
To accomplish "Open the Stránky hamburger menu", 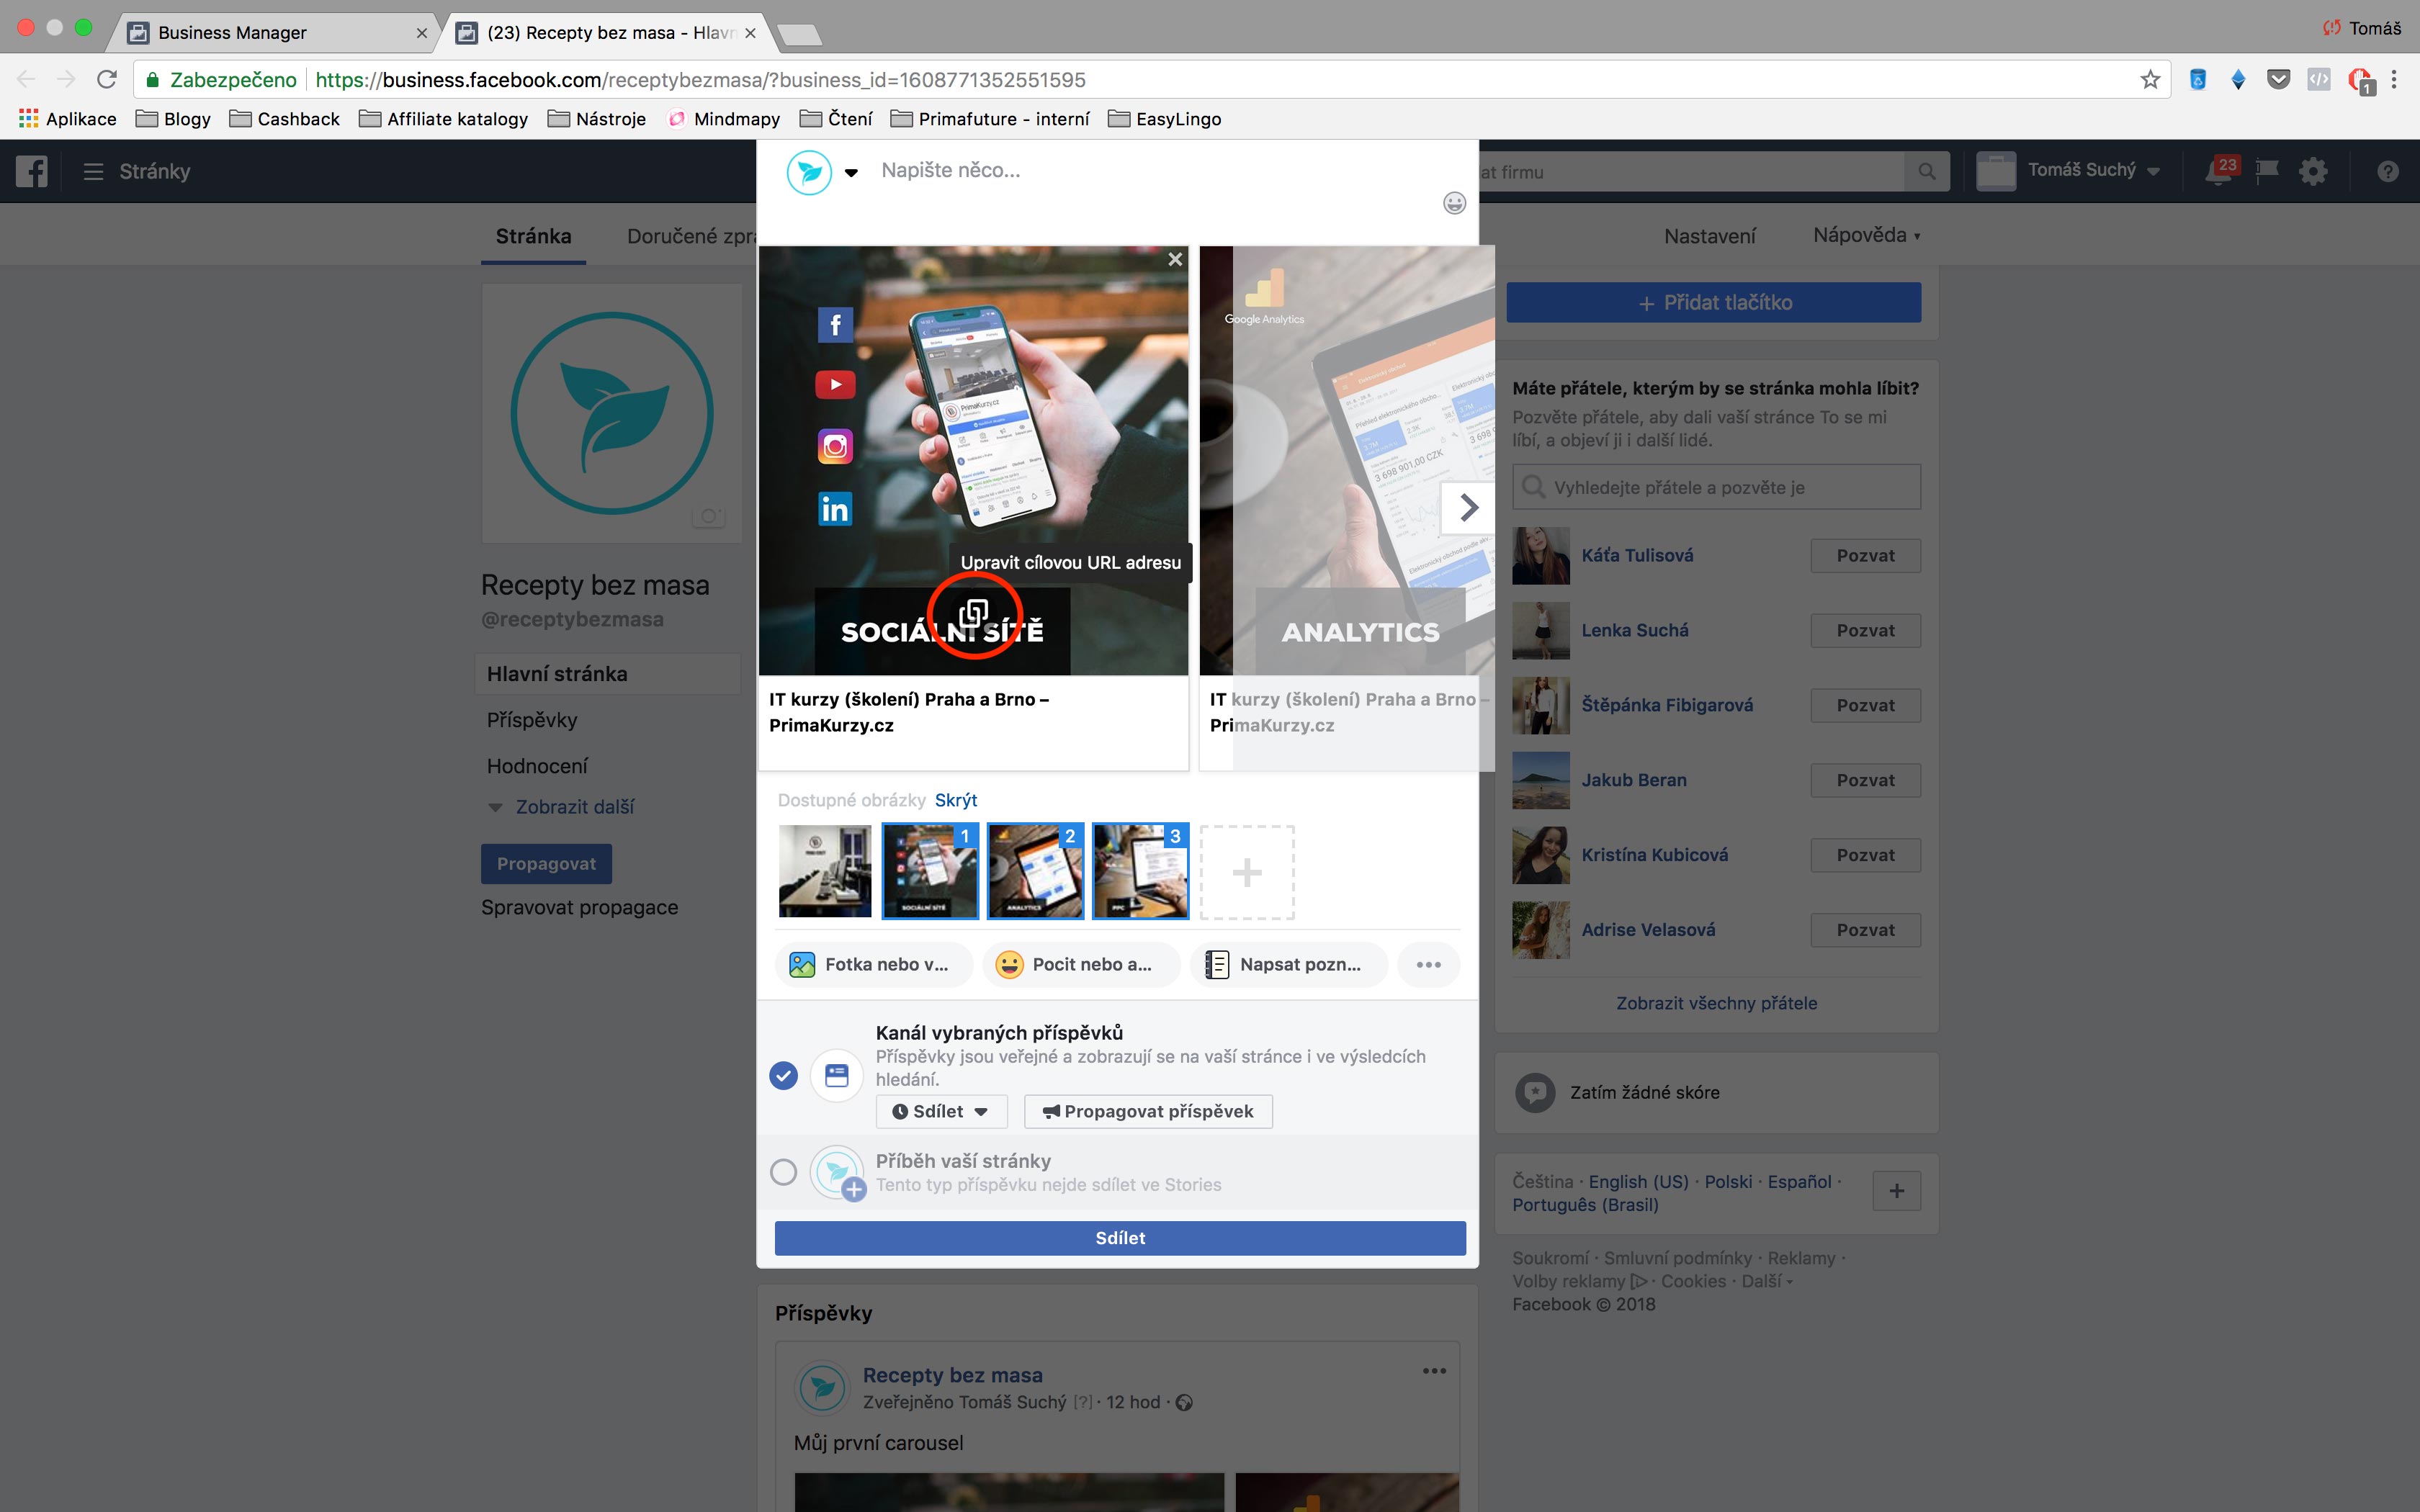I will [94, 171].
